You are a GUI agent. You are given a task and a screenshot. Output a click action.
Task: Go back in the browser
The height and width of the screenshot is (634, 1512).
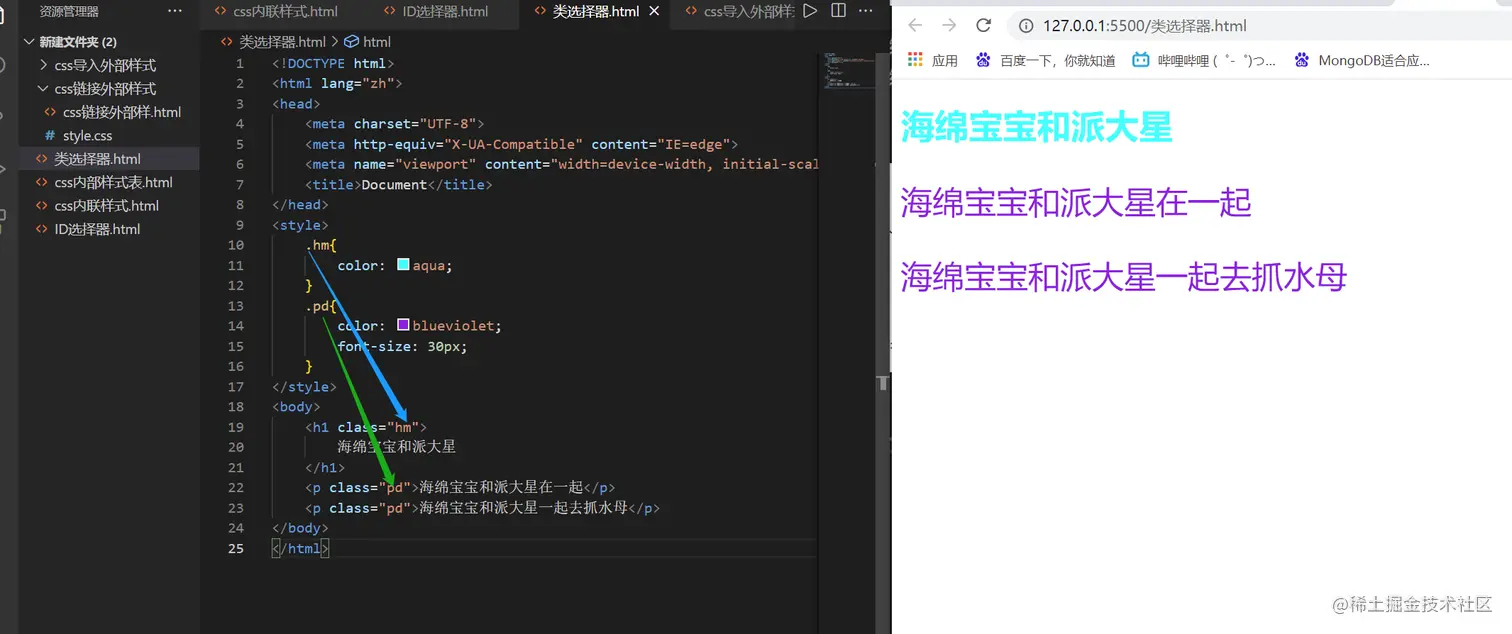click(x=915, y=26)
